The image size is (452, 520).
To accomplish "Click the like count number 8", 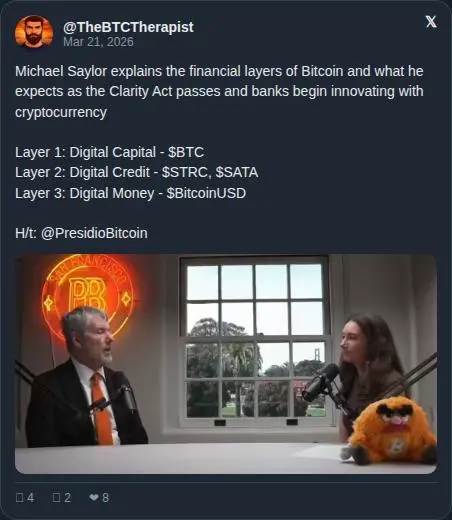I will (105, 498).
